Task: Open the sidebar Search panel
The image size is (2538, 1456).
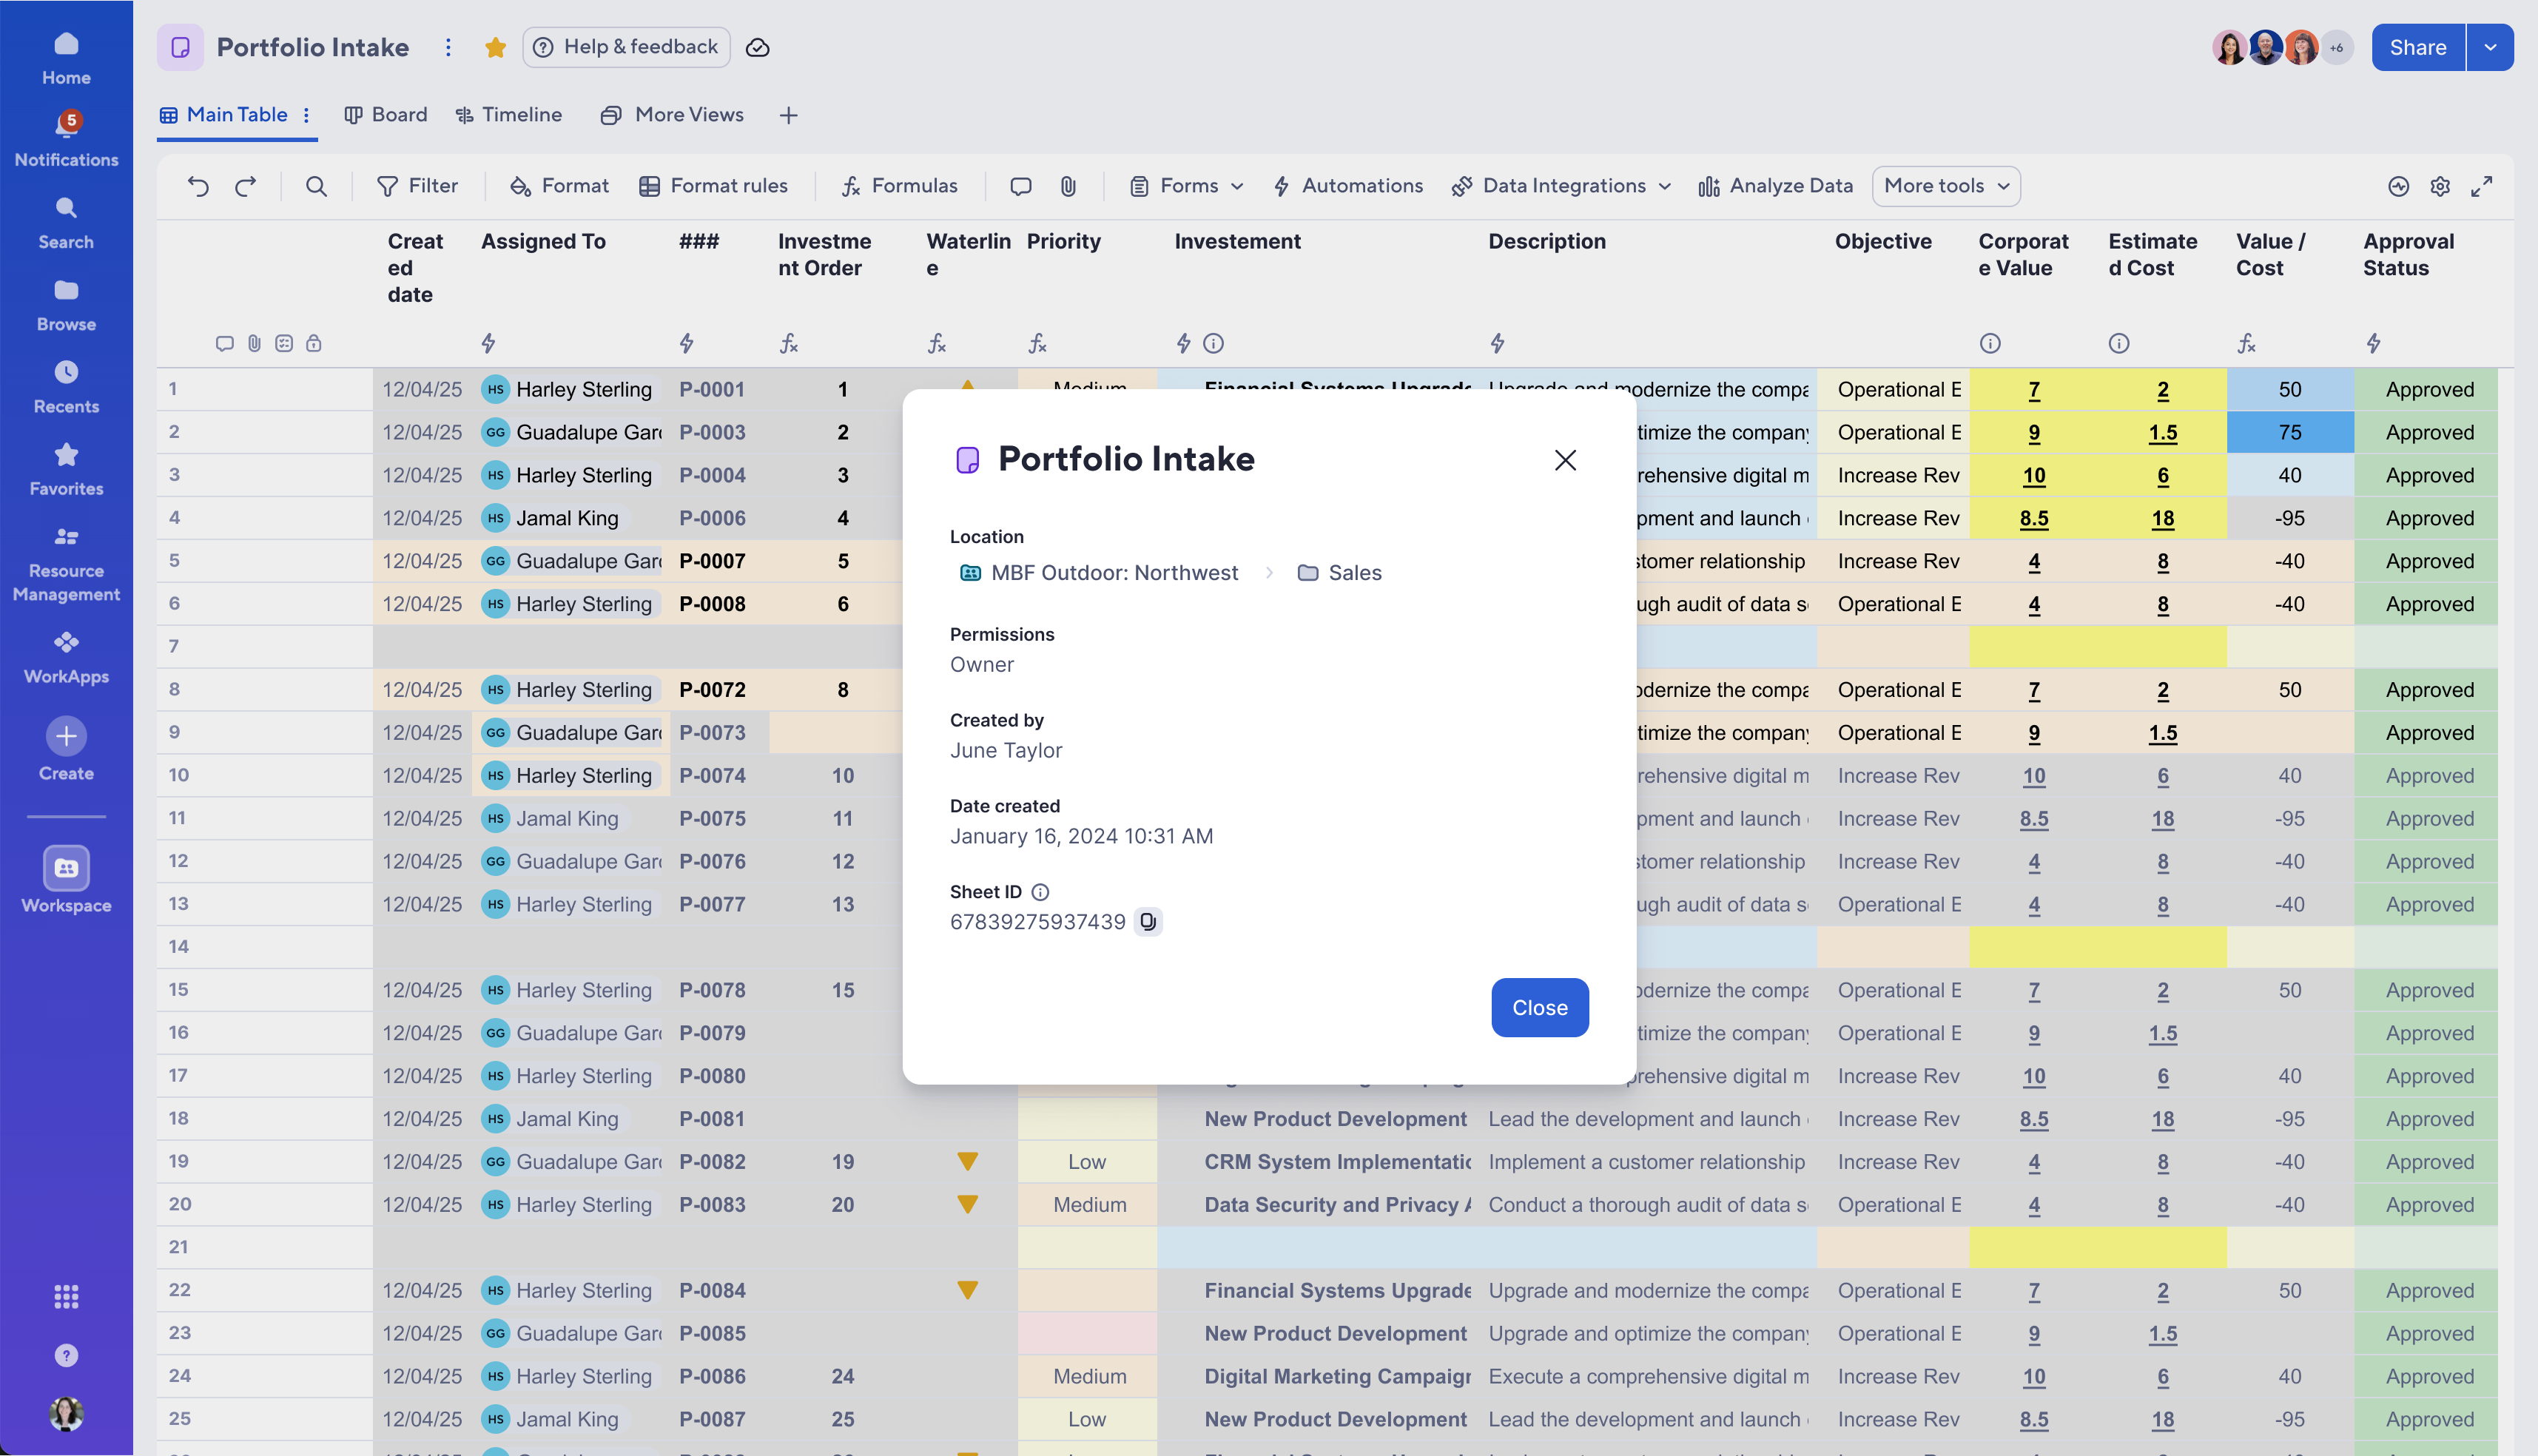Action: 65,220
